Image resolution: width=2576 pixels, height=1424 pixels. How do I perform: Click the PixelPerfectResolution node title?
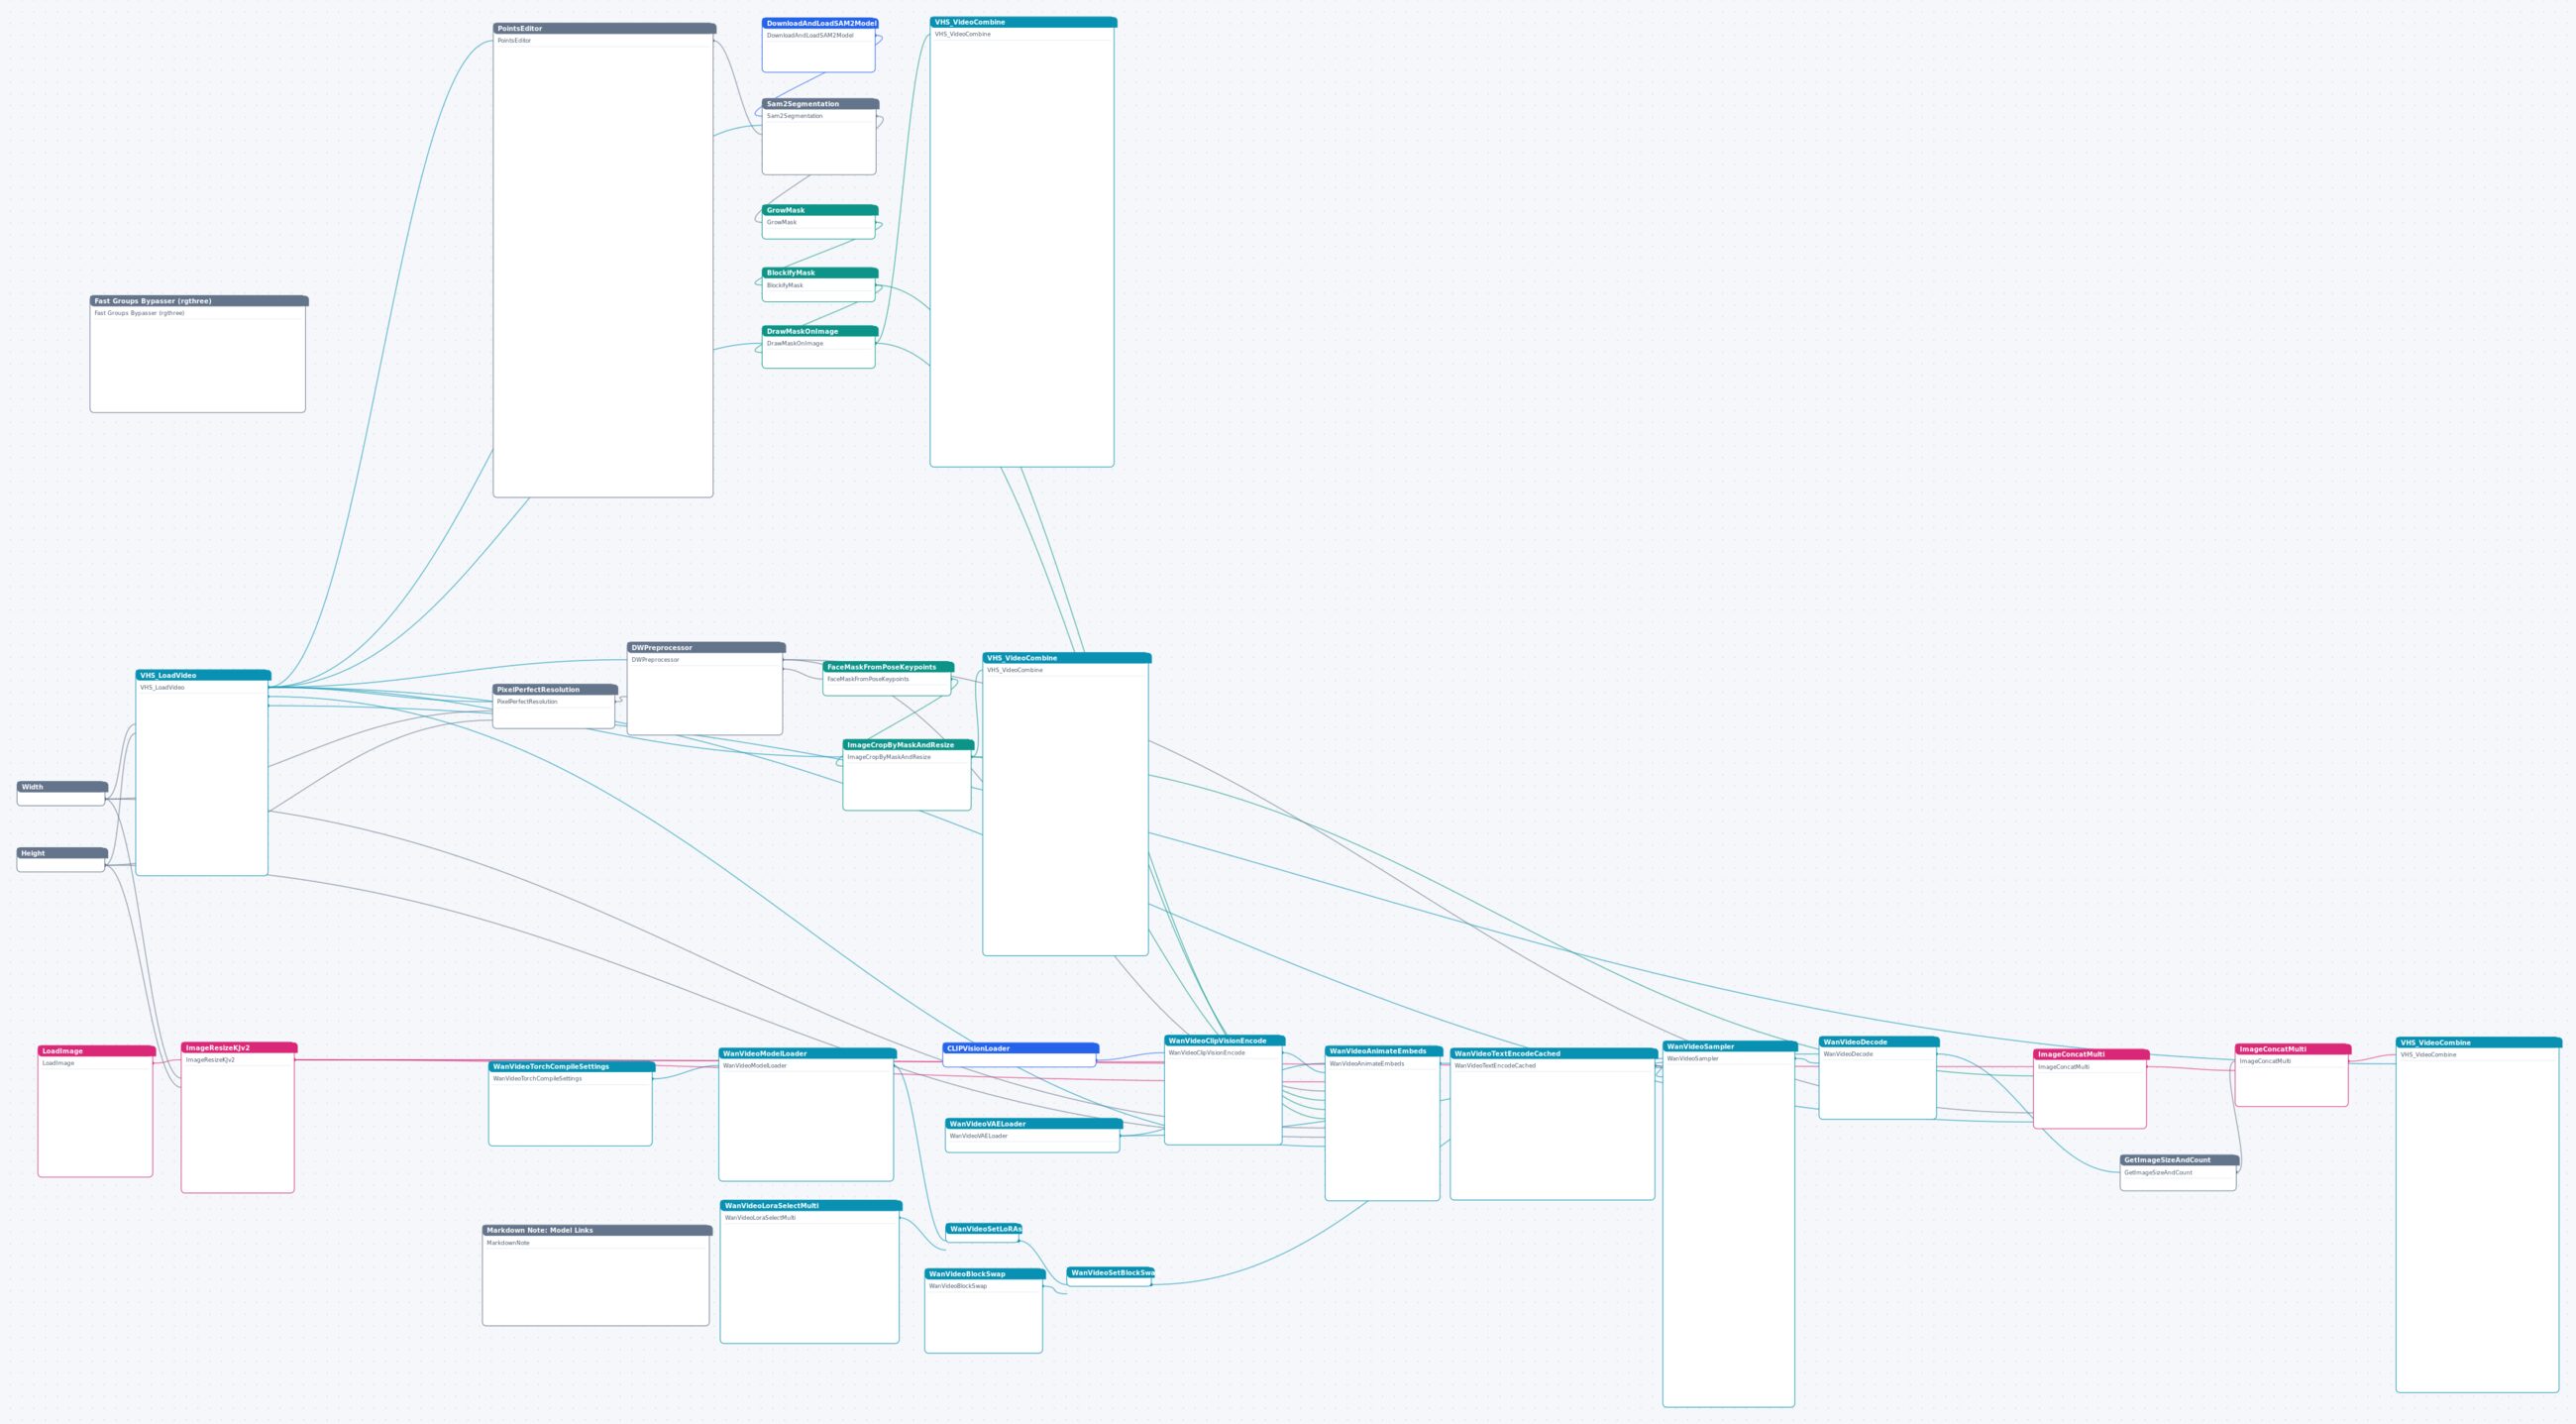(x=555, y=690)
